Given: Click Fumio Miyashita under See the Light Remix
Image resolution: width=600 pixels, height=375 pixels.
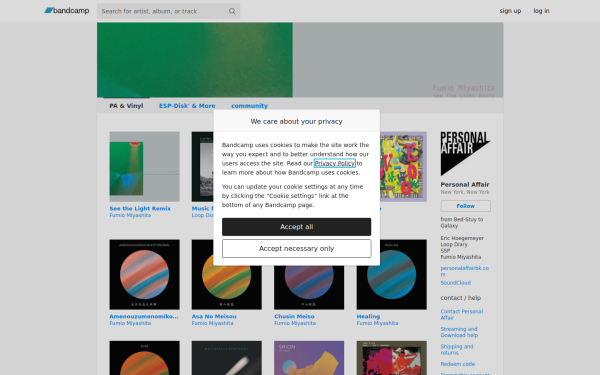Looking at the screenshot, I should 130,215.
